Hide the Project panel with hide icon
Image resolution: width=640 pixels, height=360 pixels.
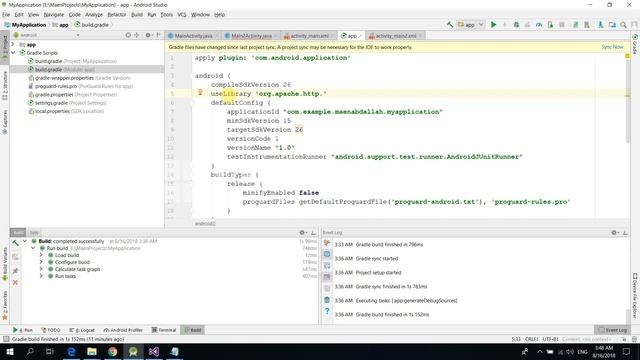[158, 36]
